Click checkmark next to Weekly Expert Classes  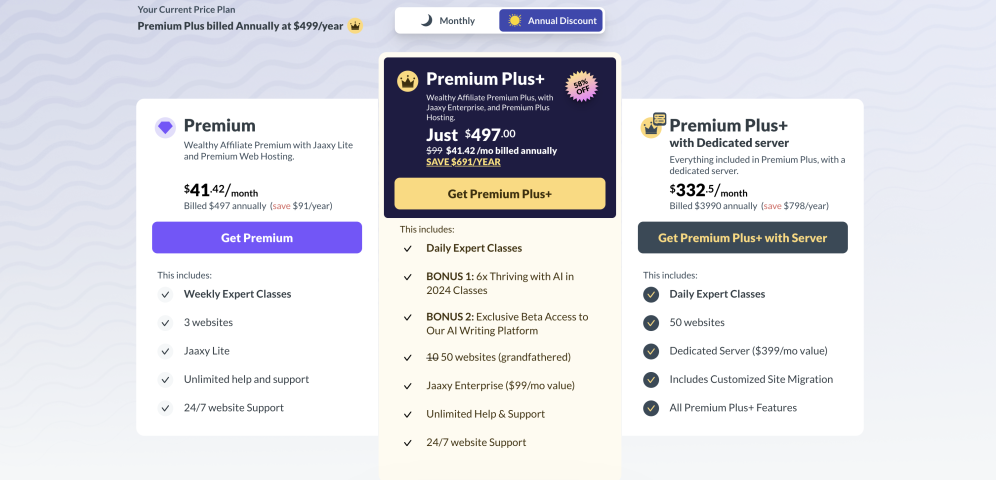click(x=165, y=294)
